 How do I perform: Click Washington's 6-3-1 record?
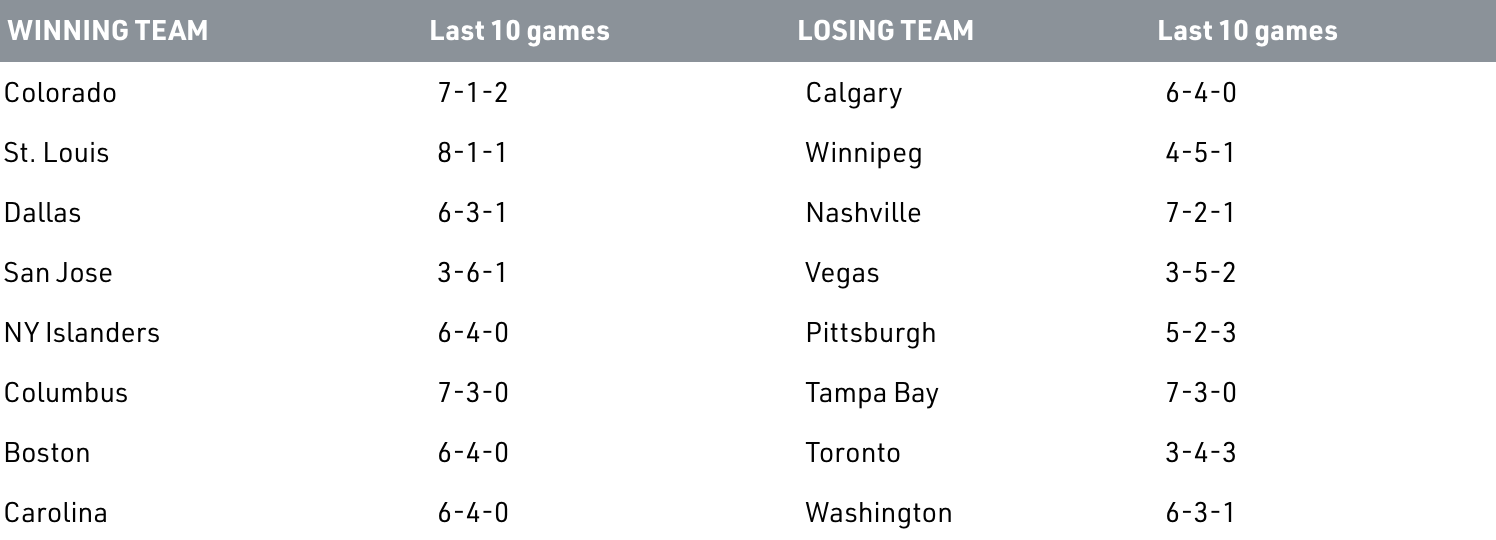[1200, 513]
